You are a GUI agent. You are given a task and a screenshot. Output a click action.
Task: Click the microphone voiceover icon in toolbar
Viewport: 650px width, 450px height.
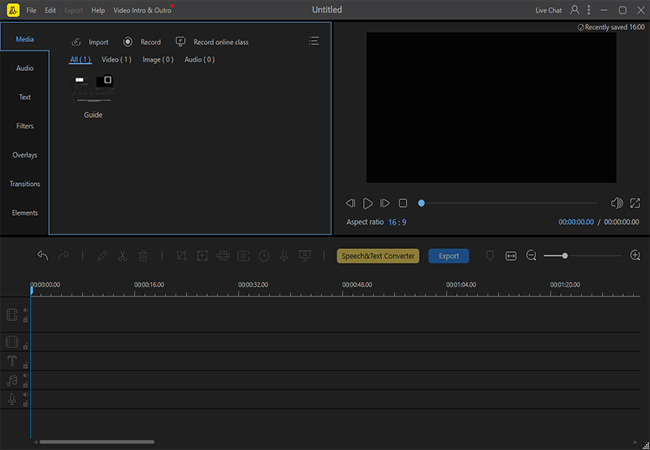[x=284, y=256]
